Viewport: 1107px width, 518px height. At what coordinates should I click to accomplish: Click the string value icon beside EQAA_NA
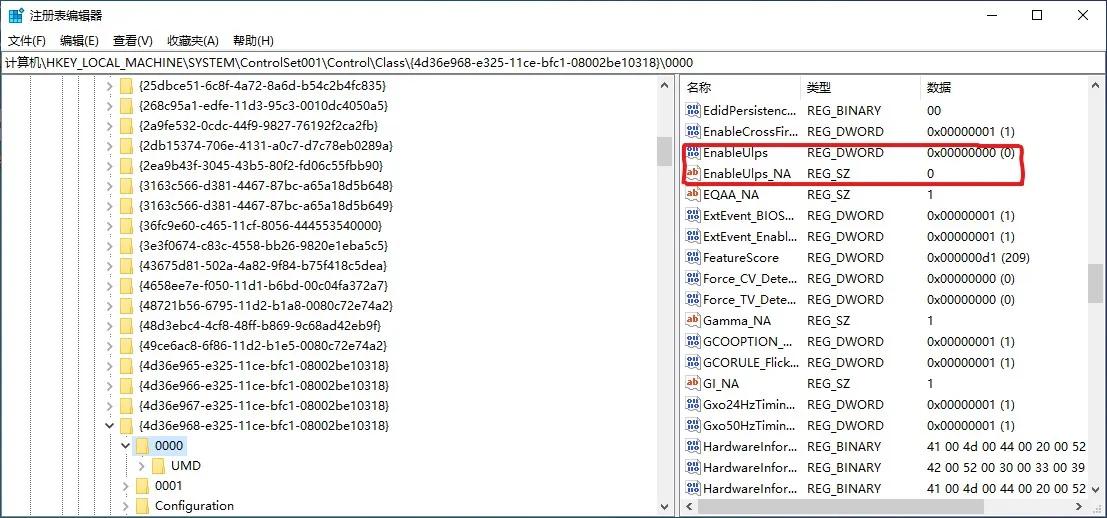tap(692, 195)
